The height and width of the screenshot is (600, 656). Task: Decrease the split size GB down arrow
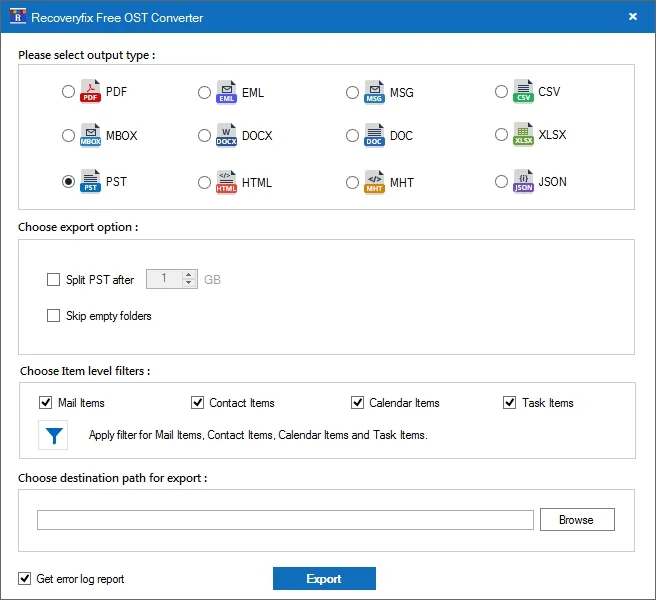click(189, 283)
